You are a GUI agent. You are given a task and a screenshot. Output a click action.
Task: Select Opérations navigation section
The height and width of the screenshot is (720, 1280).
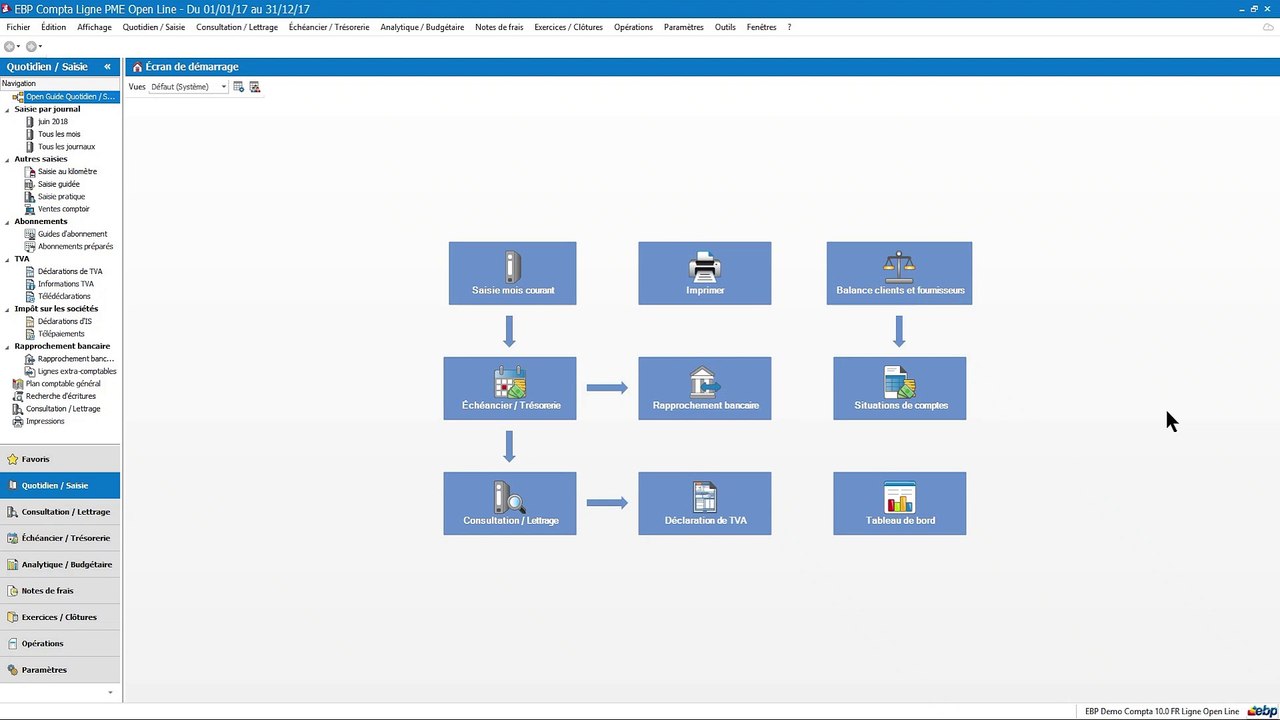coord(60,643)
